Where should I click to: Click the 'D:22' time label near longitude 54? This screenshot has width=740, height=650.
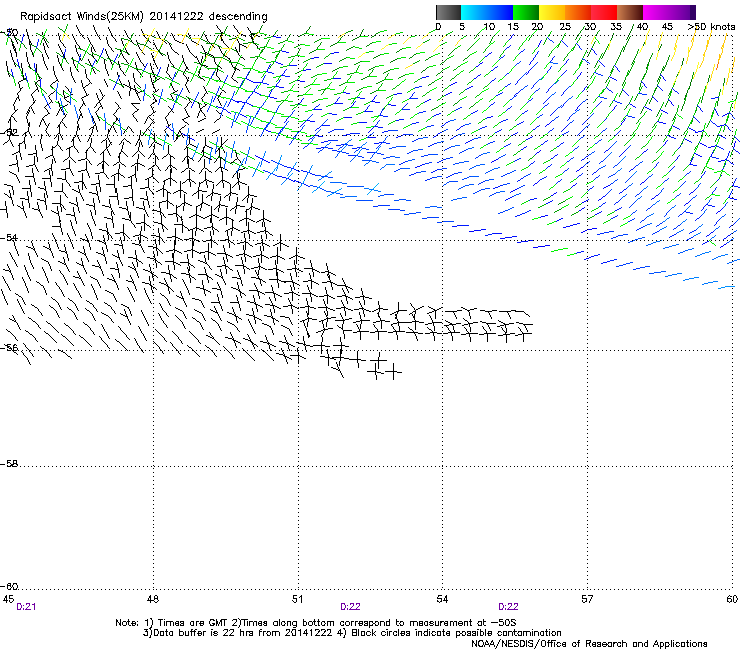pos(508,607)
